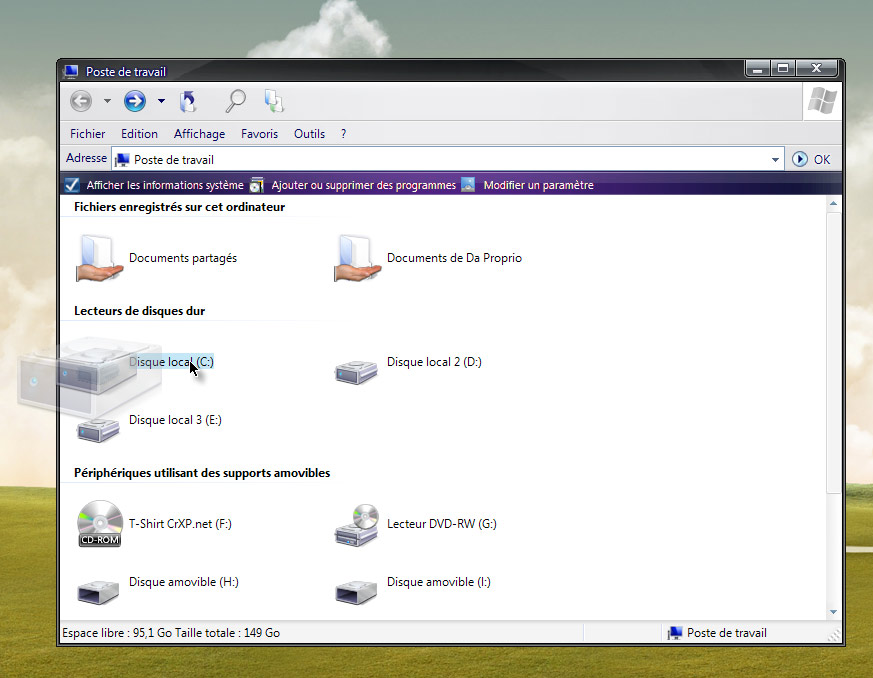Click the OK go button
The image size is (873, 678).
point(812,160)
